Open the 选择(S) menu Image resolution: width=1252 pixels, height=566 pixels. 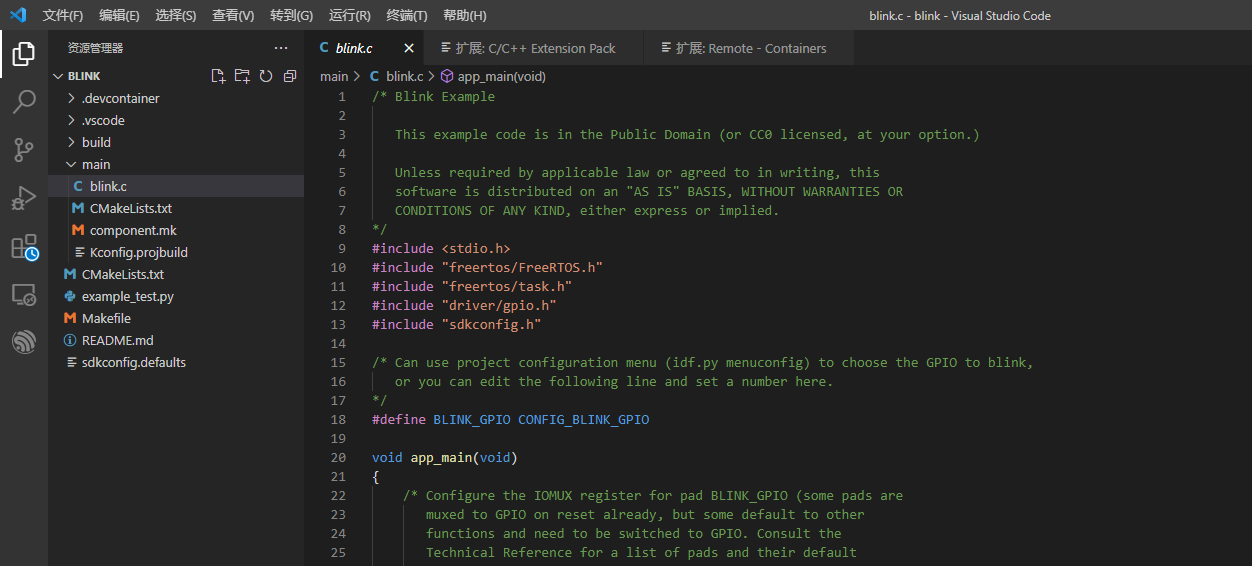click(x=176, y=15)
